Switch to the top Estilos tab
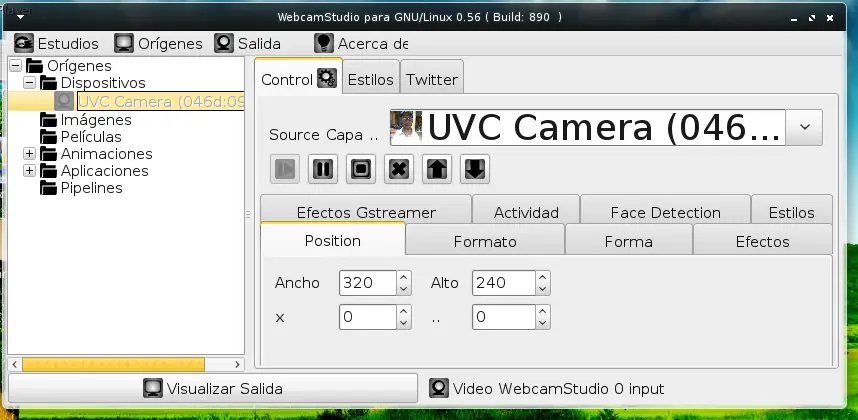Viewport: 858px width, 420px height. click(x=371, y=80)
